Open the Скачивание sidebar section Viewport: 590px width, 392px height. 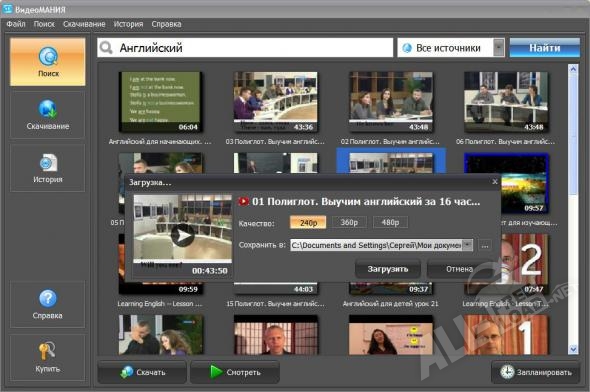pyautogui.click(x=48, y=115)
